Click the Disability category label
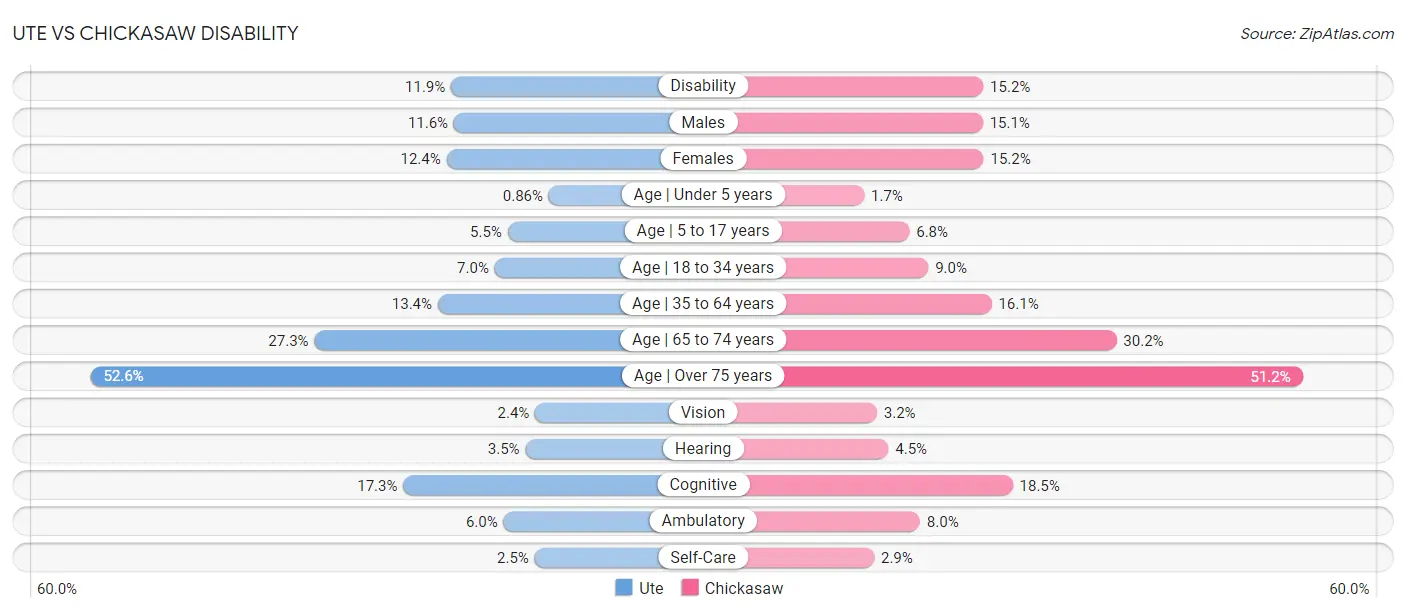The width and height of the screenshot is (1406, 612). coord(703,86)
